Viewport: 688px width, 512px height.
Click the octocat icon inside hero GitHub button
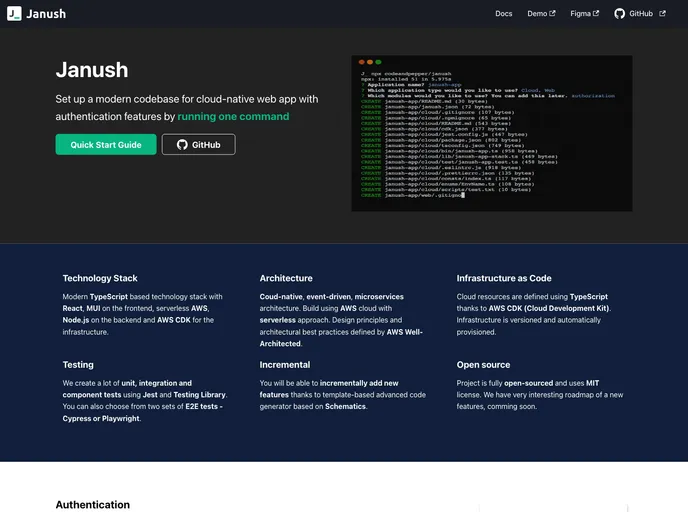(182, 144)
